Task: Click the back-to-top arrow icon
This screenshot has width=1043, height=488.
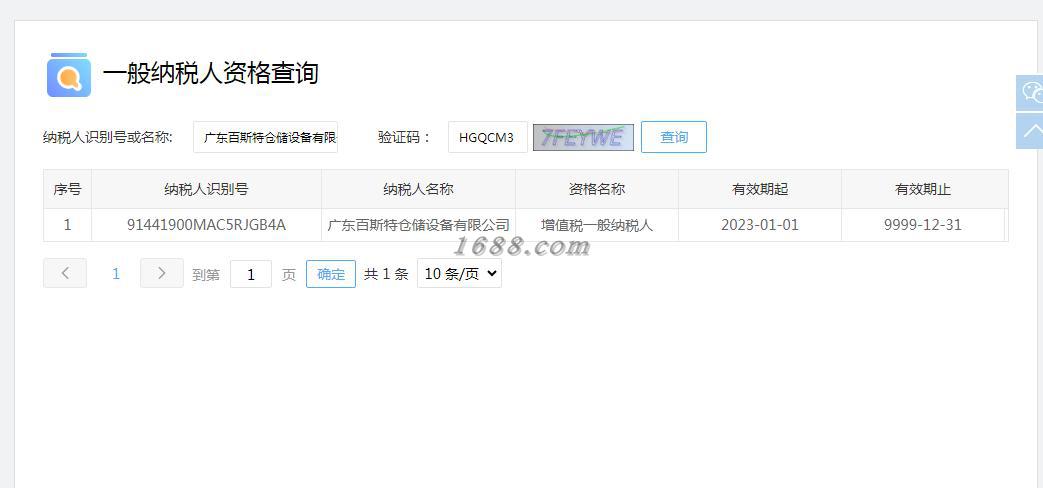Action: click(1030, 131)
